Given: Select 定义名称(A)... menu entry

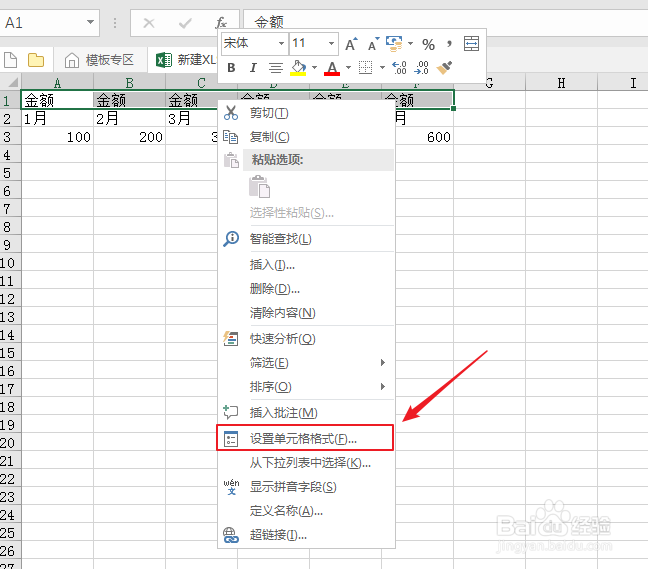Looking at the screenshot, I should 306,511.
